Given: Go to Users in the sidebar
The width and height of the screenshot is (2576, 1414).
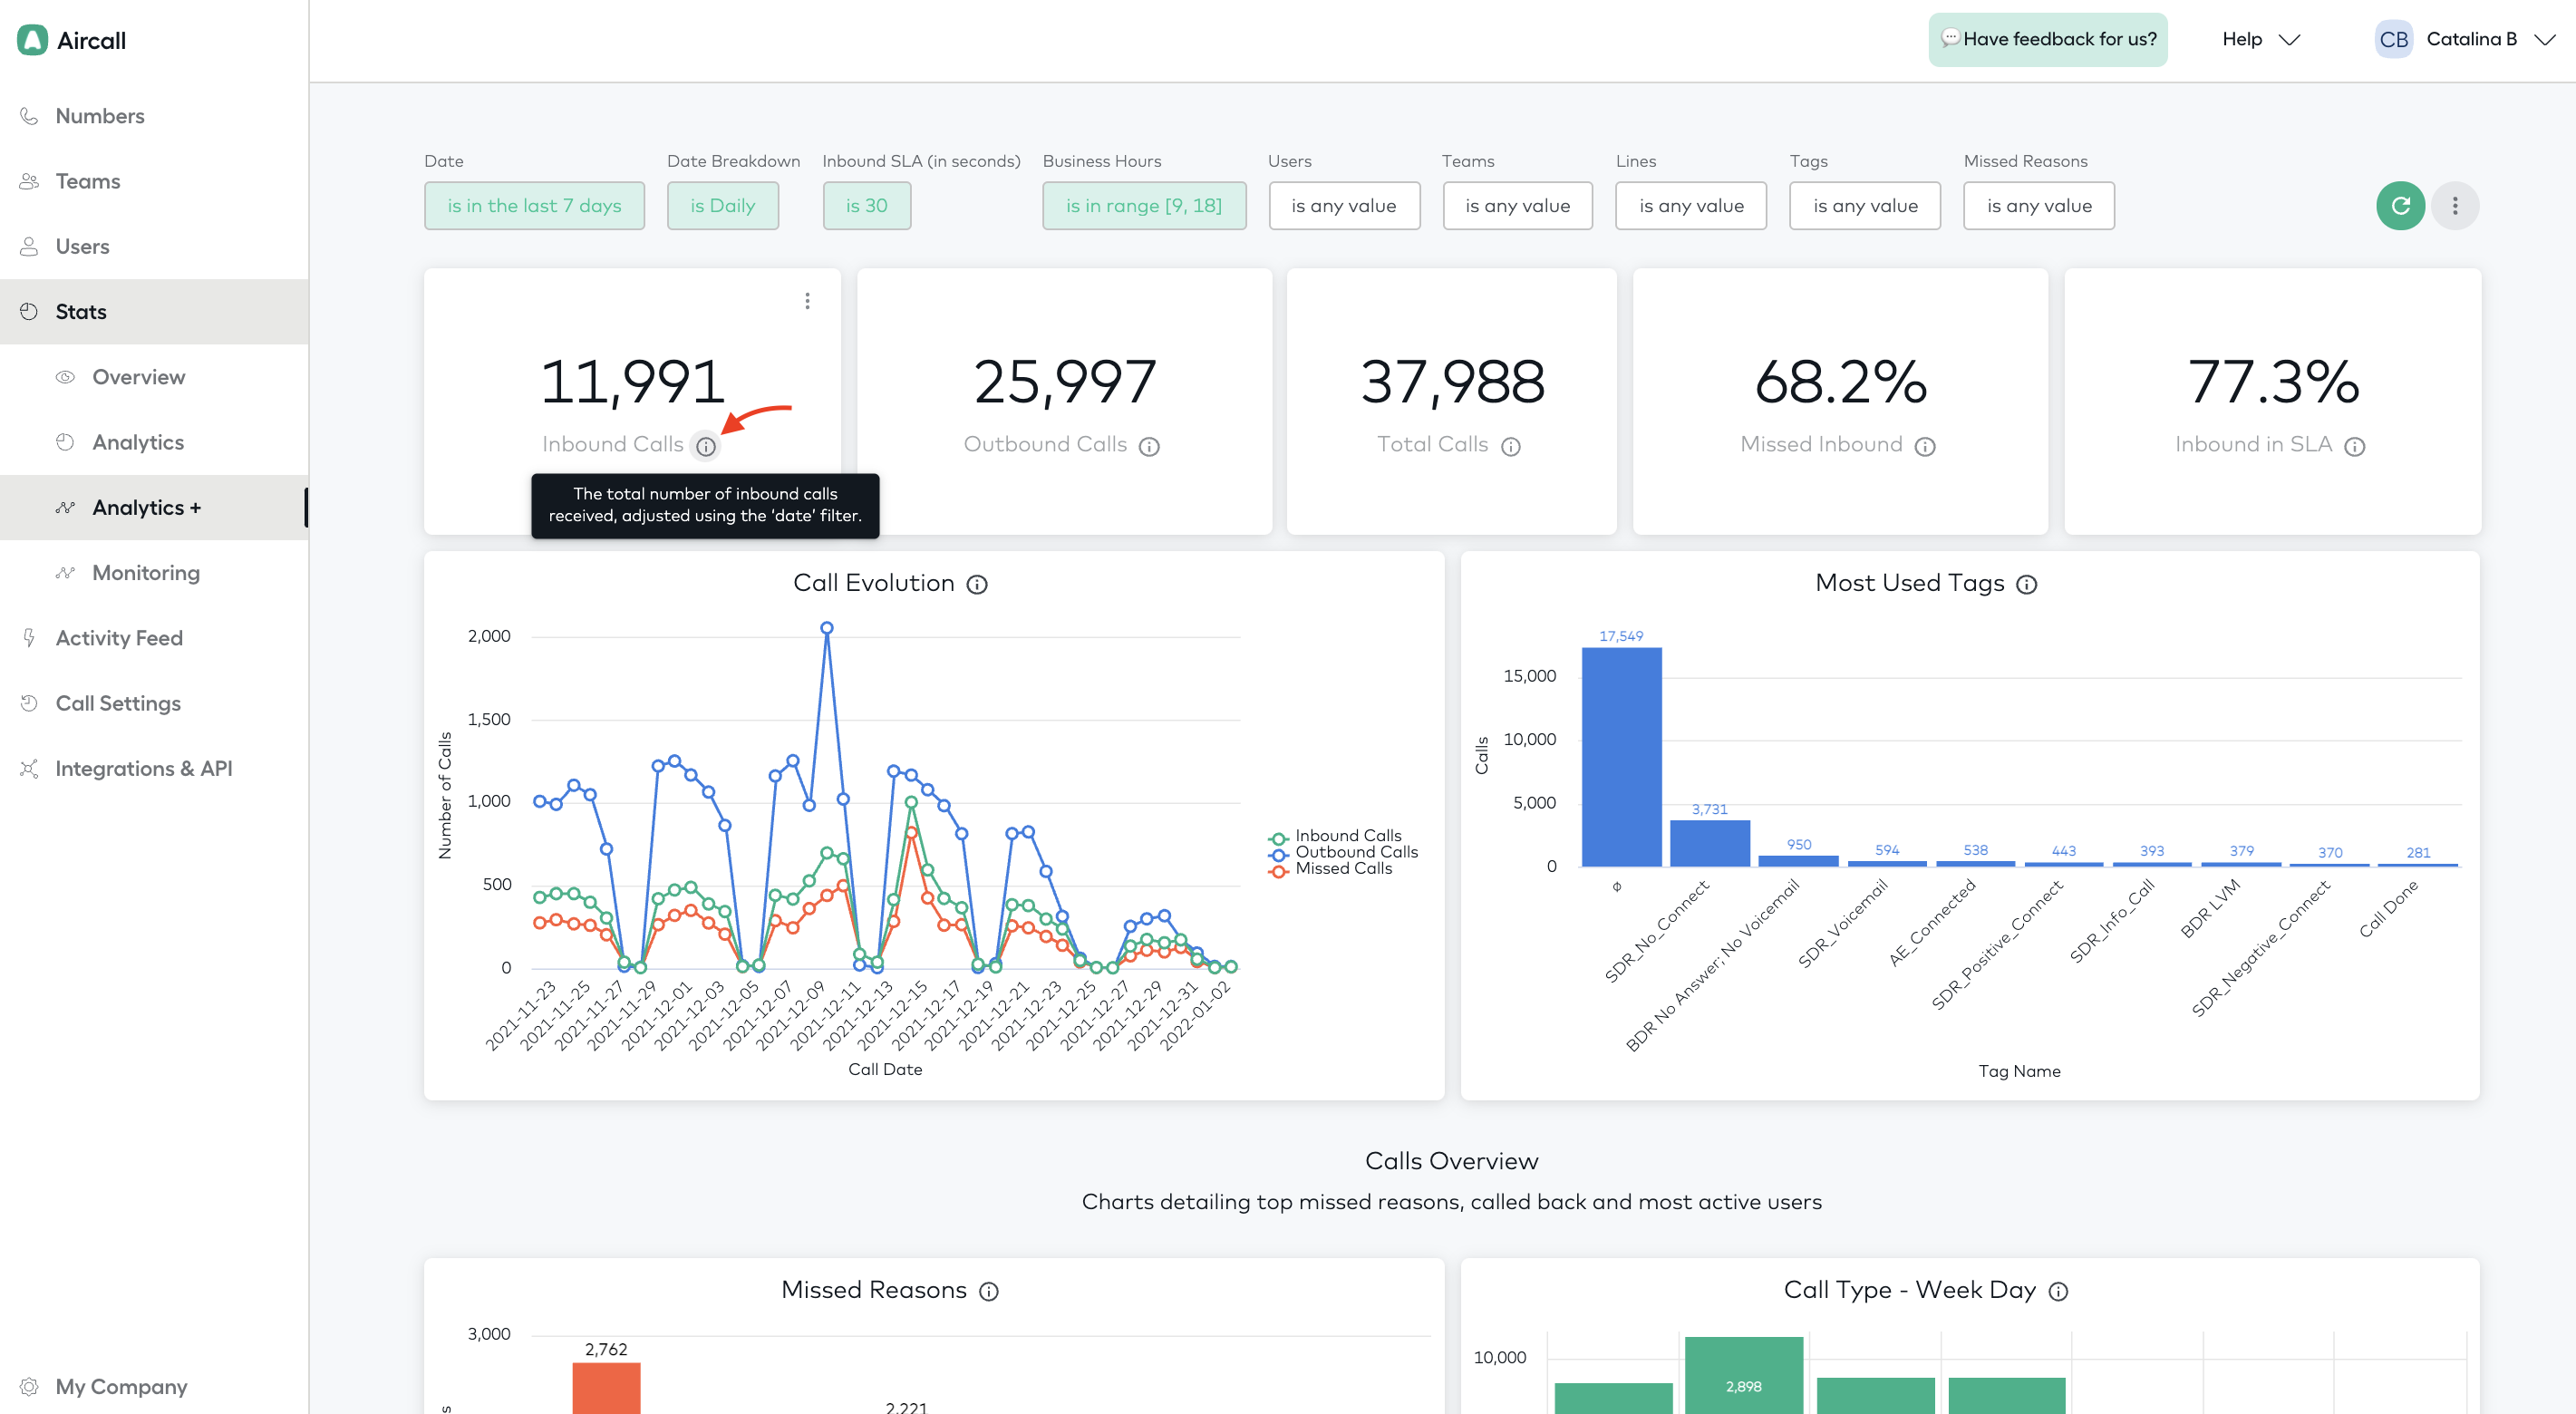Looking at the screenshot, I should tap(154, 246).
